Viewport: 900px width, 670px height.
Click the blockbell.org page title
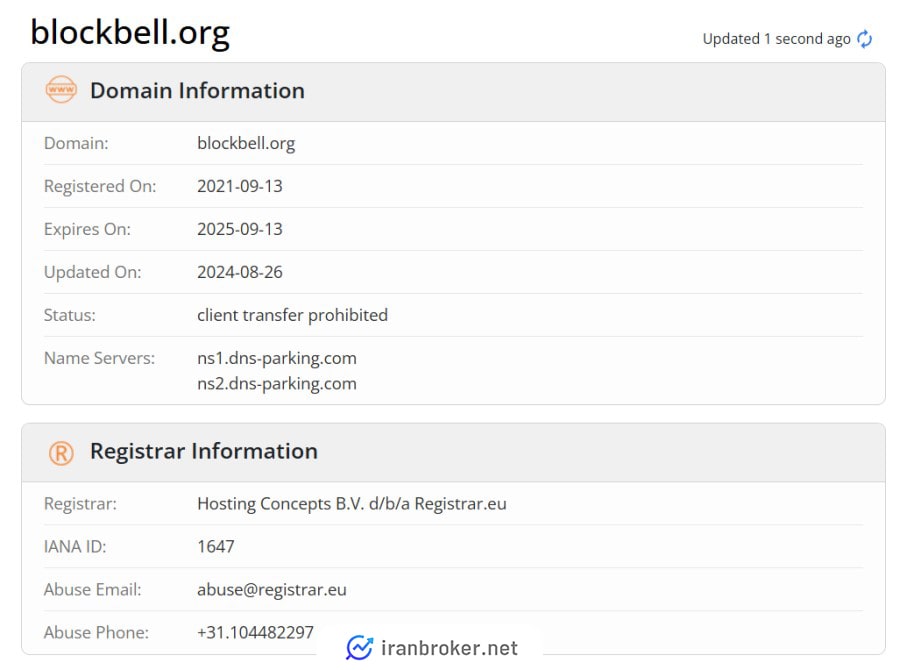tap(130, 32)
